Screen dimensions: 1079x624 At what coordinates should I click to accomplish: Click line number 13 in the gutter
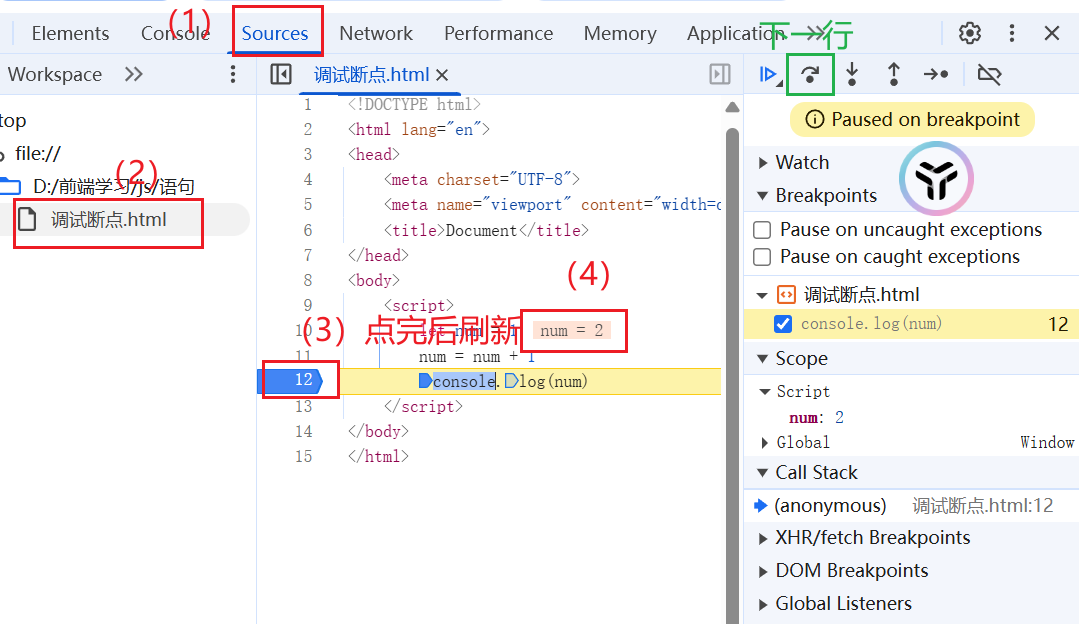pos(303,406)
